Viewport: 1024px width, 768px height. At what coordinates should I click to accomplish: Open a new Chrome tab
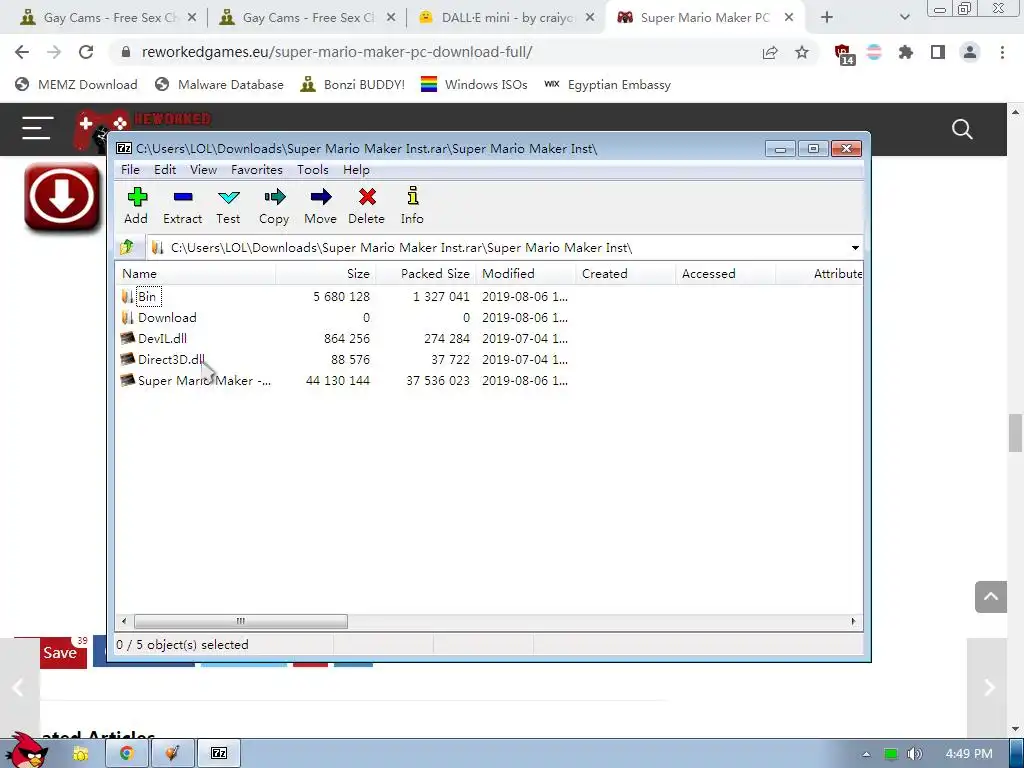coord(827,18)
